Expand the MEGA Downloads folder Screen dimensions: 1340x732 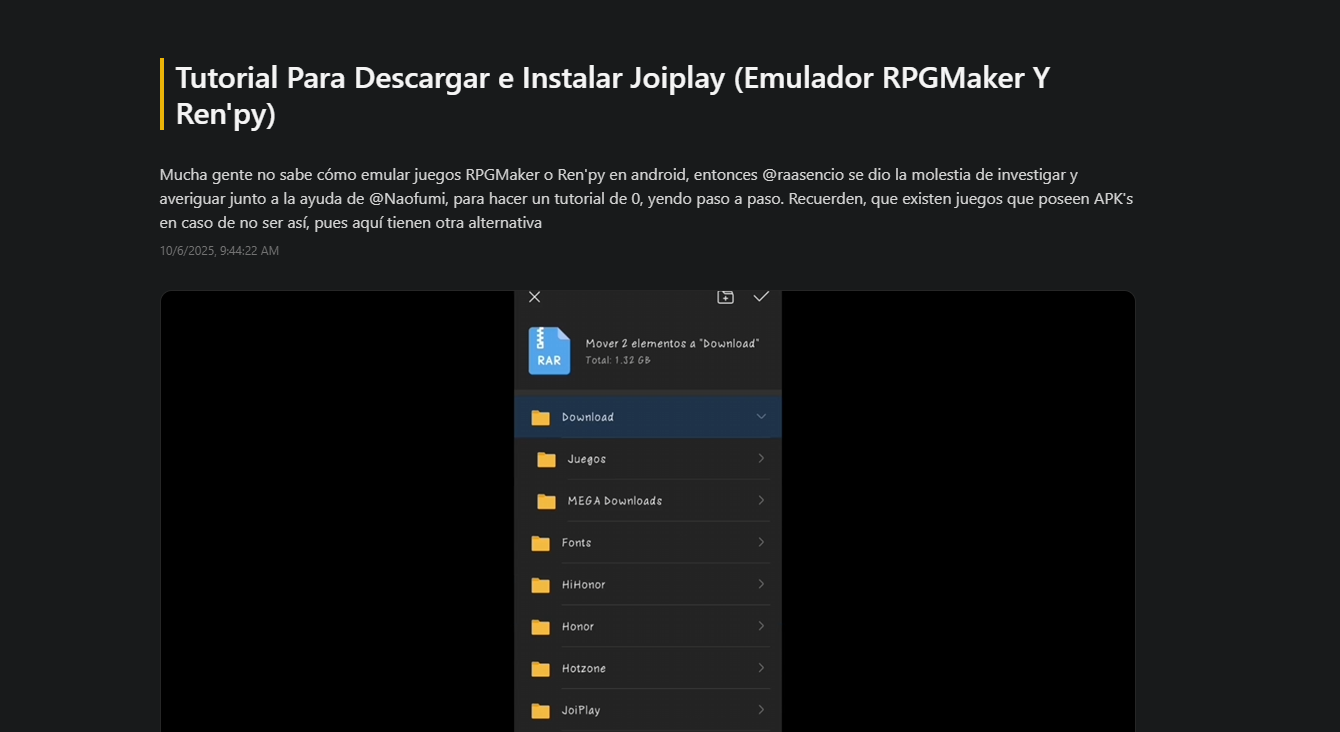[762, 500]
